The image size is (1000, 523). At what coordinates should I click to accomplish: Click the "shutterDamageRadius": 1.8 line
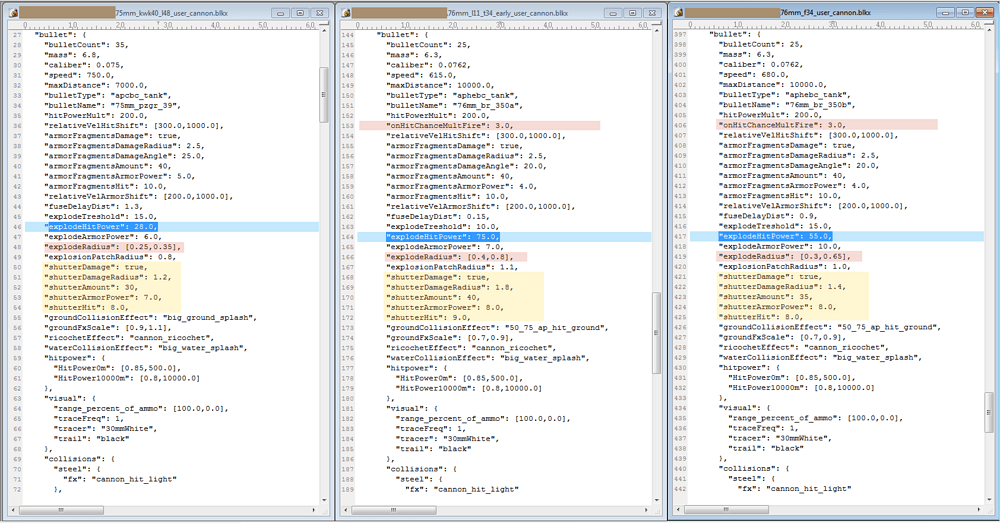tap(450, 288)
